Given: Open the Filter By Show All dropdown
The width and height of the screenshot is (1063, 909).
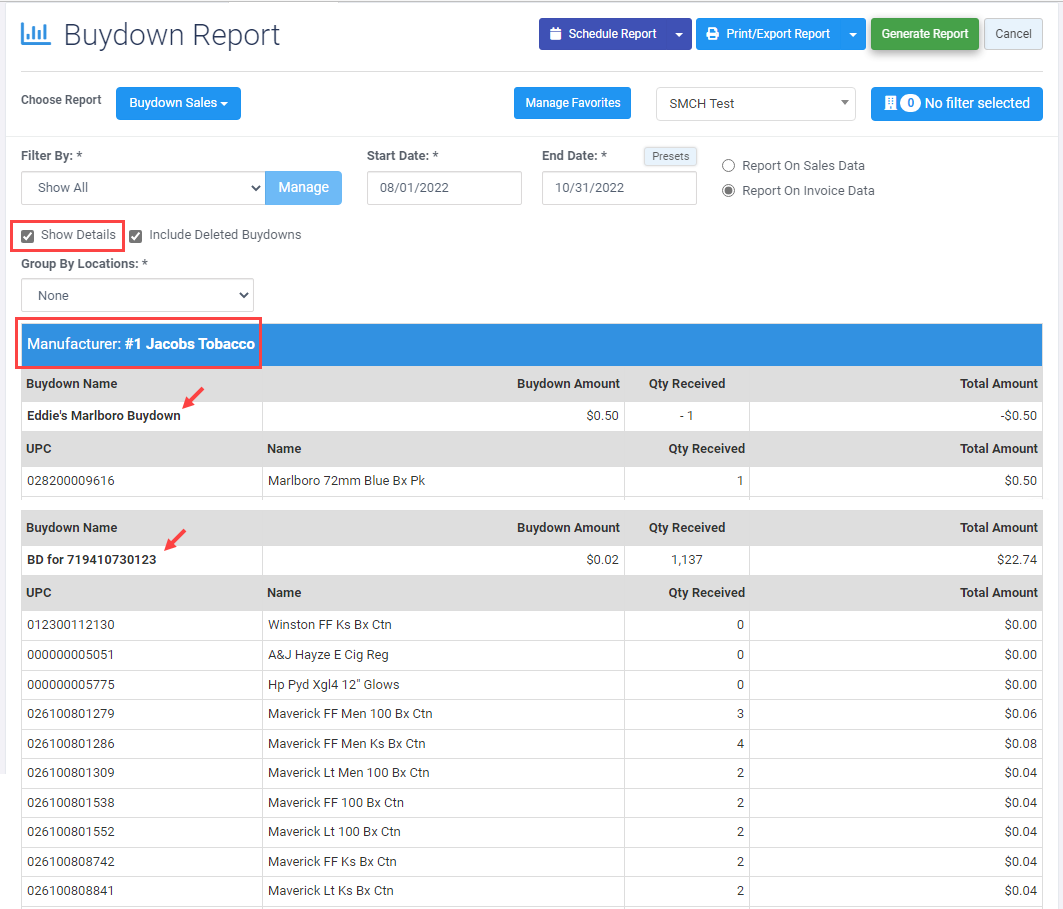Looking at the screenshot, I should [143, 188].
